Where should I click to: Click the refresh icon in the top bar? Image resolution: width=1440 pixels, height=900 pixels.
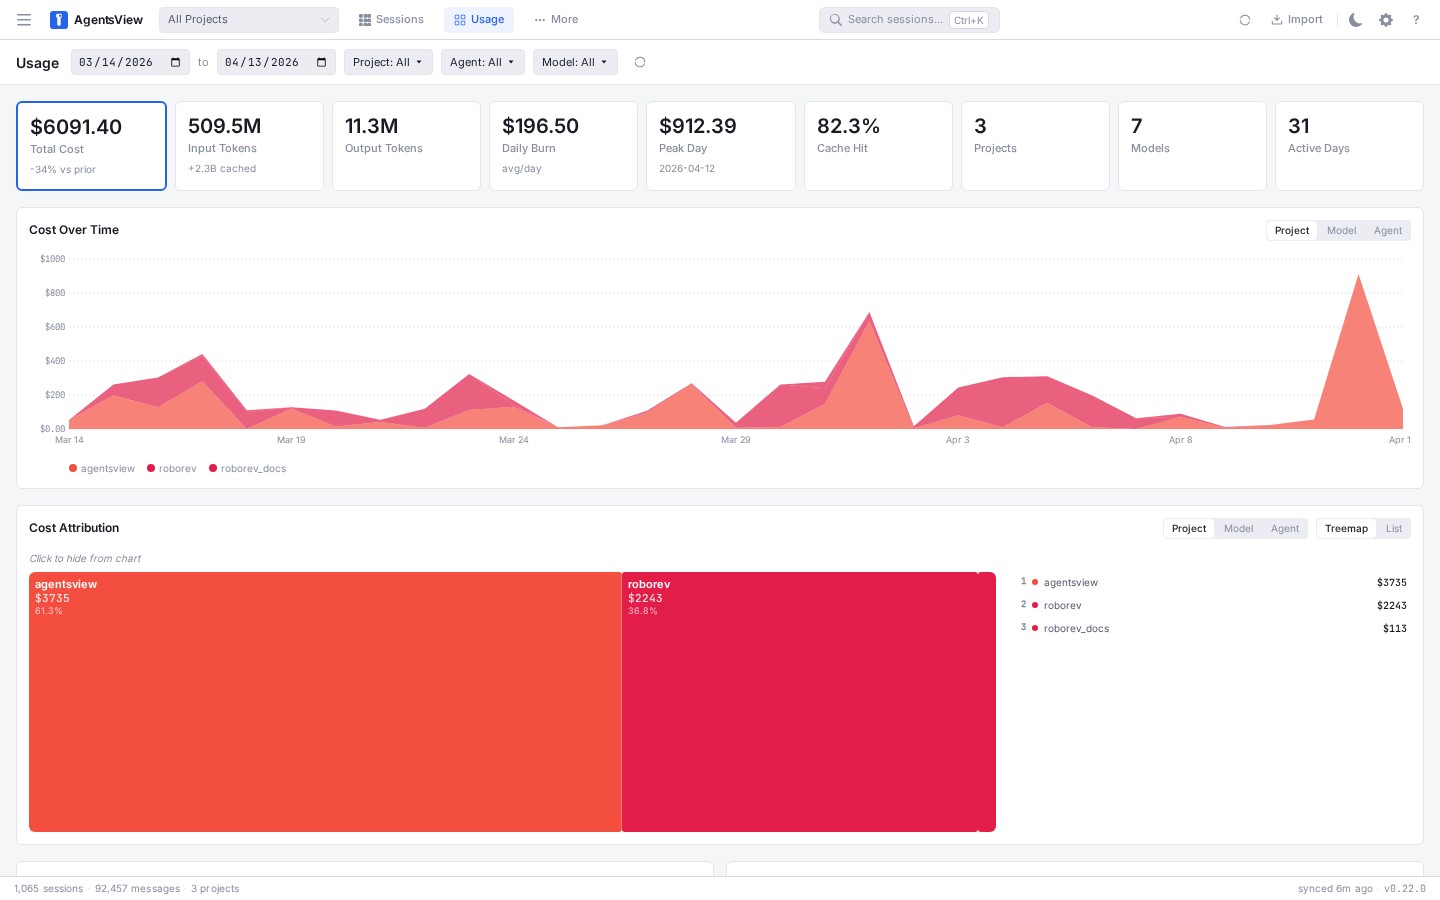point(1244,19)
